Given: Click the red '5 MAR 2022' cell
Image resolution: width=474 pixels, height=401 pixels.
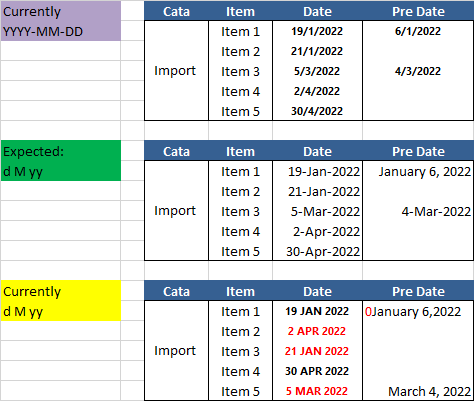Looking at the screenshot, I should [x=317, y=391].
